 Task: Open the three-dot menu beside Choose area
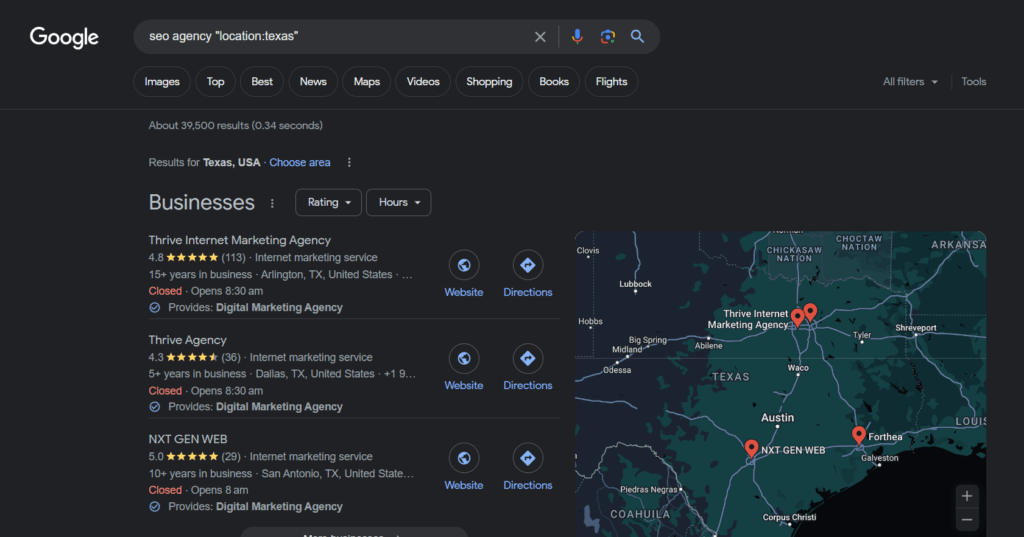pos(349,163)
